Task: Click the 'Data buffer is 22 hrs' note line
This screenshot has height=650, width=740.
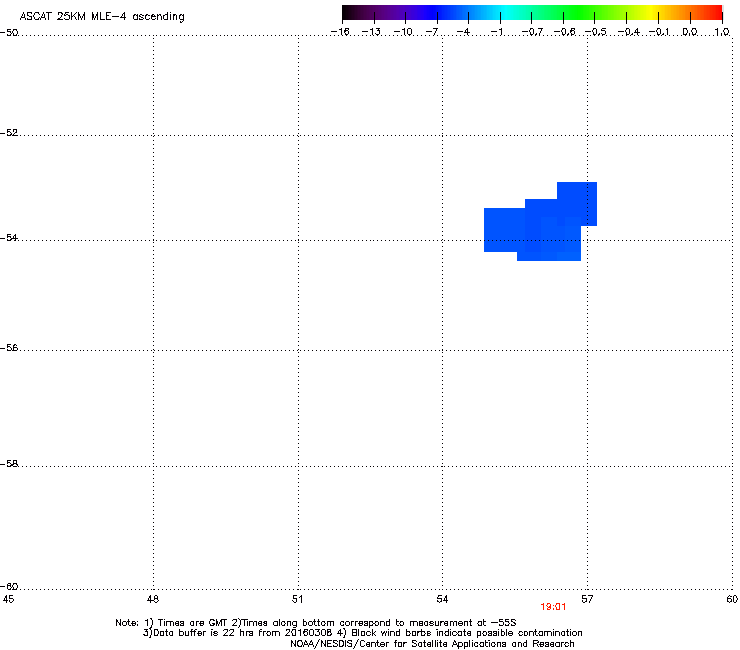Action: point(362,633)
